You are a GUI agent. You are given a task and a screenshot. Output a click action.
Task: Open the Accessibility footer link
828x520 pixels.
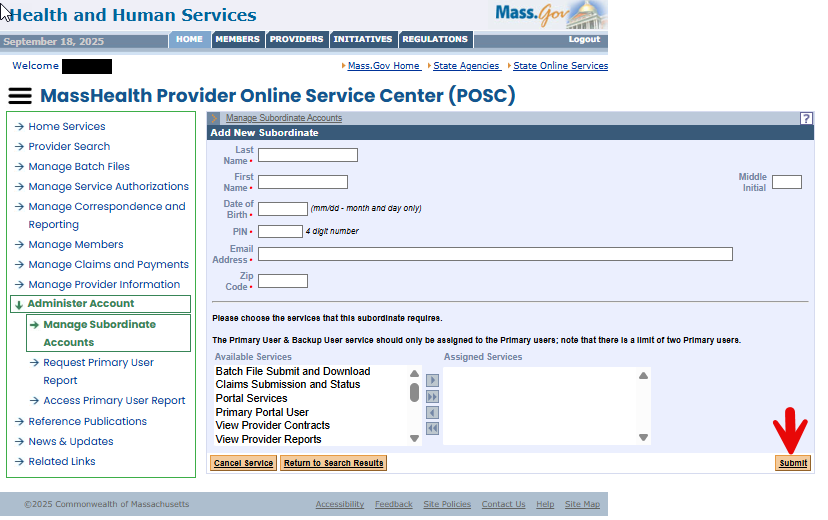340,504
